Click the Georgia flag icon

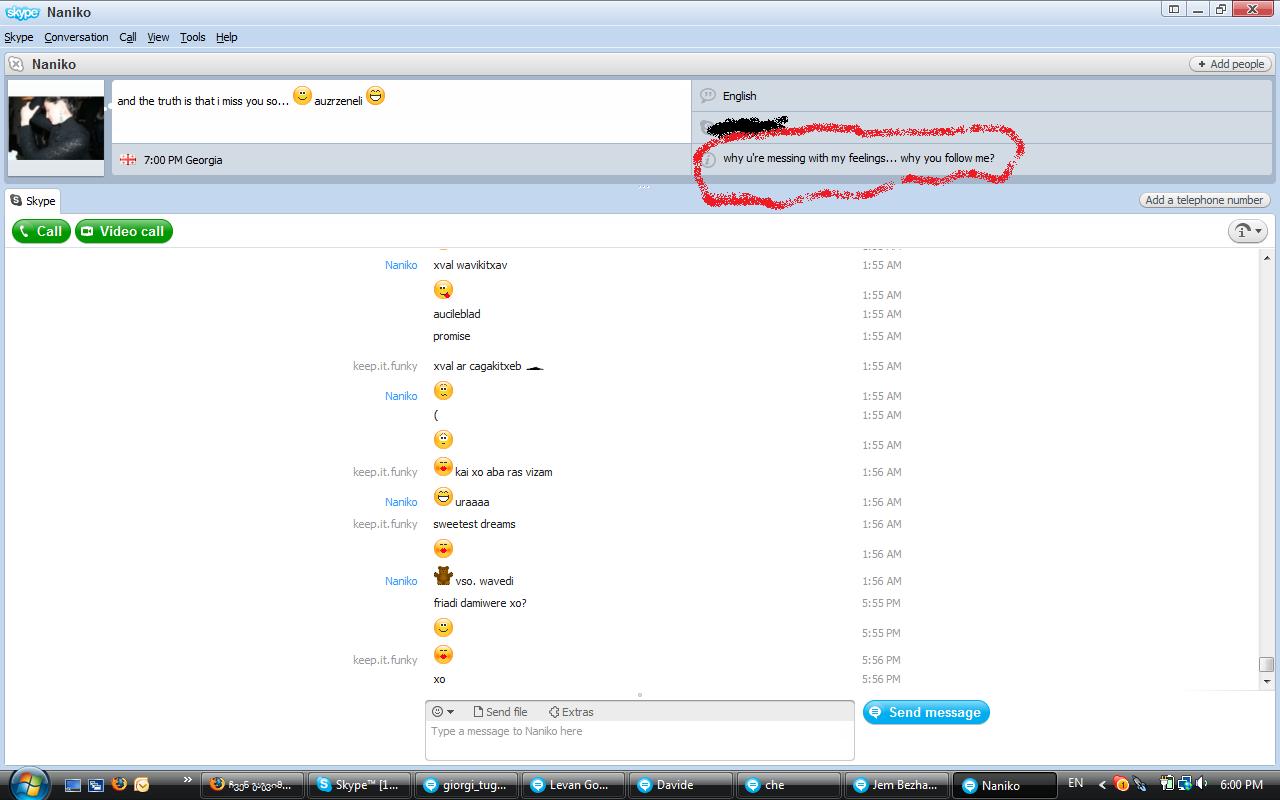[x=128, y=159]
